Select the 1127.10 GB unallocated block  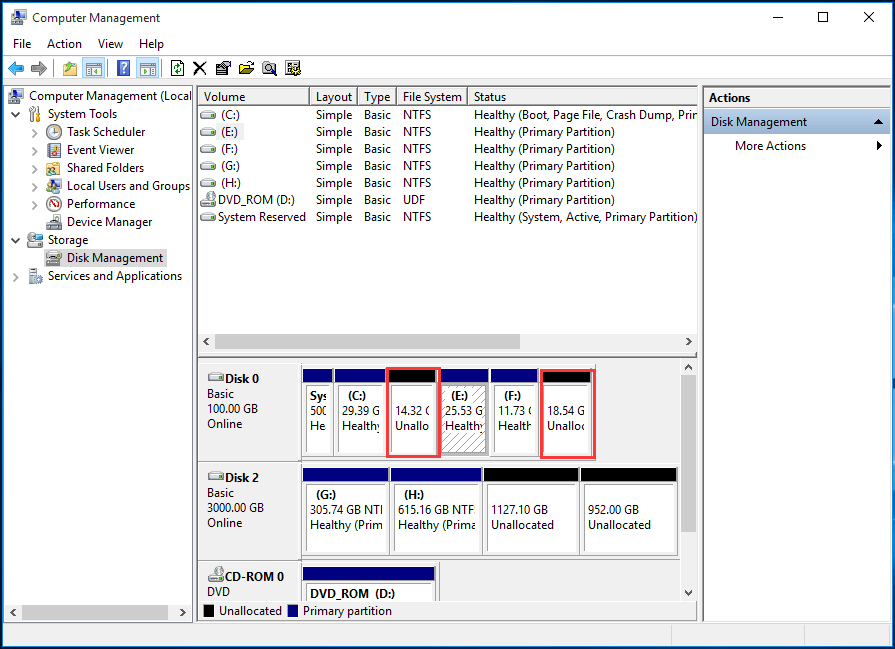point(531,511)
